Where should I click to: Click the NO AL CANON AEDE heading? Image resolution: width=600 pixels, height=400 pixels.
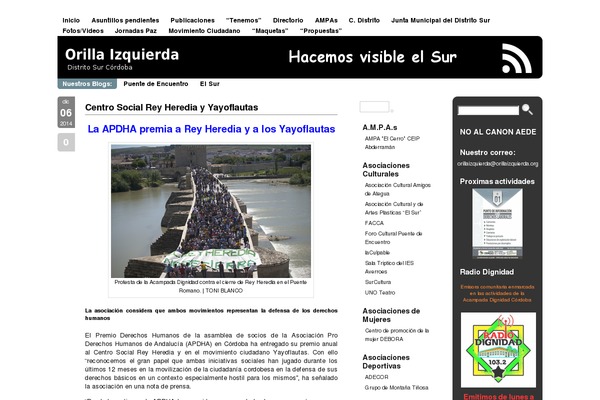point(498,132)
